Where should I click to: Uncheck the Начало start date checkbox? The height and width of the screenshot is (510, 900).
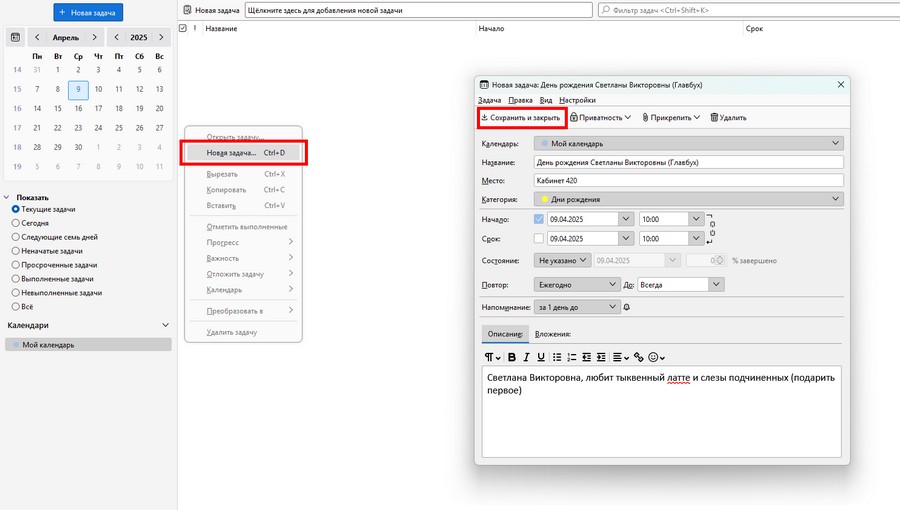540,219
